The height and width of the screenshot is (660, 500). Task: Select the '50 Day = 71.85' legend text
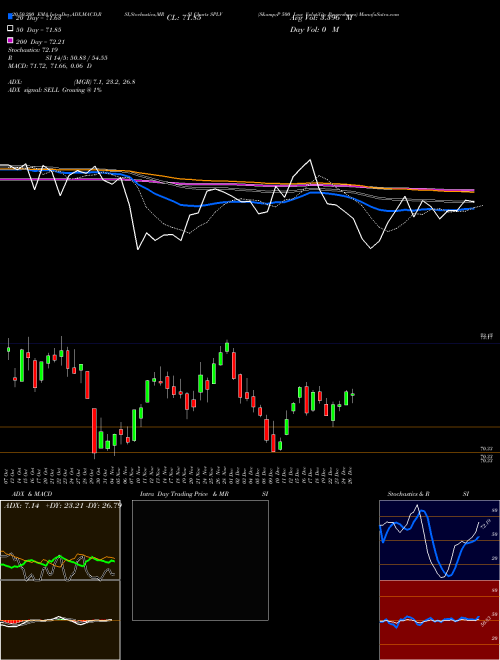(x=39, y=30)
